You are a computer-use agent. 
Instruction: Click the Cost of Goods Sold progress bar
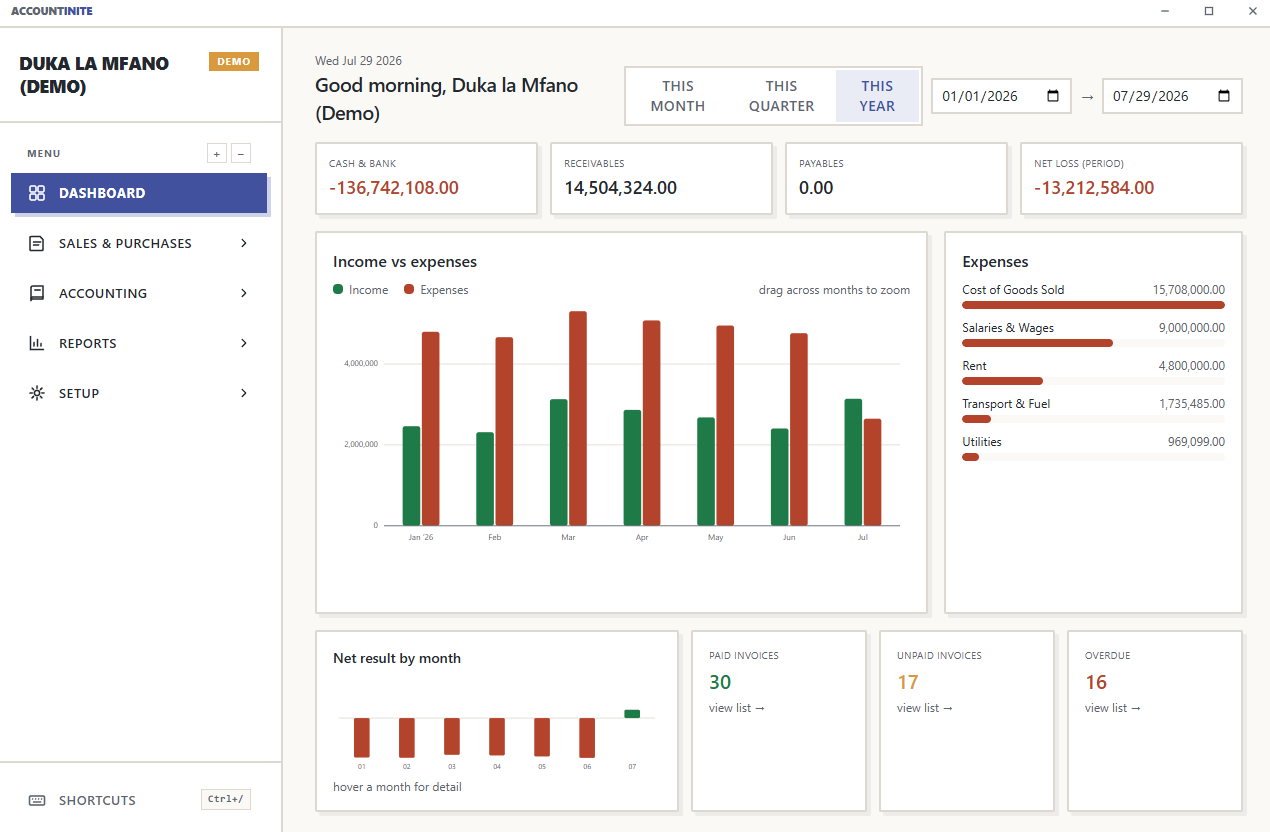coord(1093,305)
